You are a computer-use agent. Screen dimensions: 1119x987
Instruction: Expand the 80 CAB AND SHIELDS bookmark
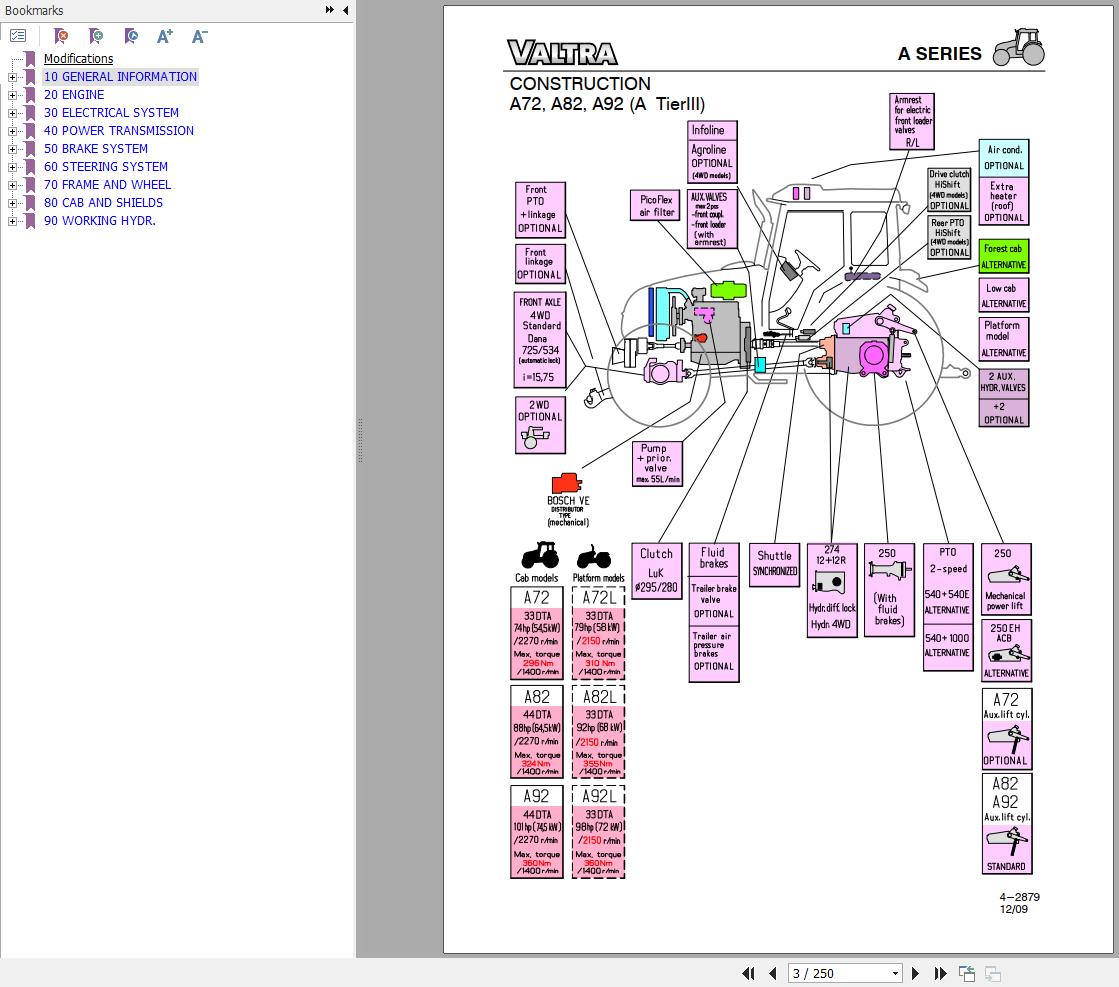click(12, 203)
